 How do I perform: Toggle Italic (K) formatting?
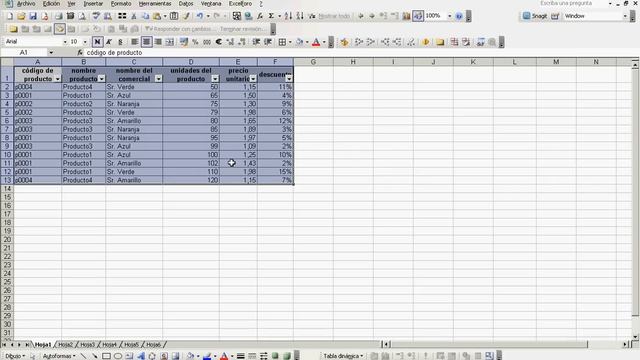coord(109,42)
